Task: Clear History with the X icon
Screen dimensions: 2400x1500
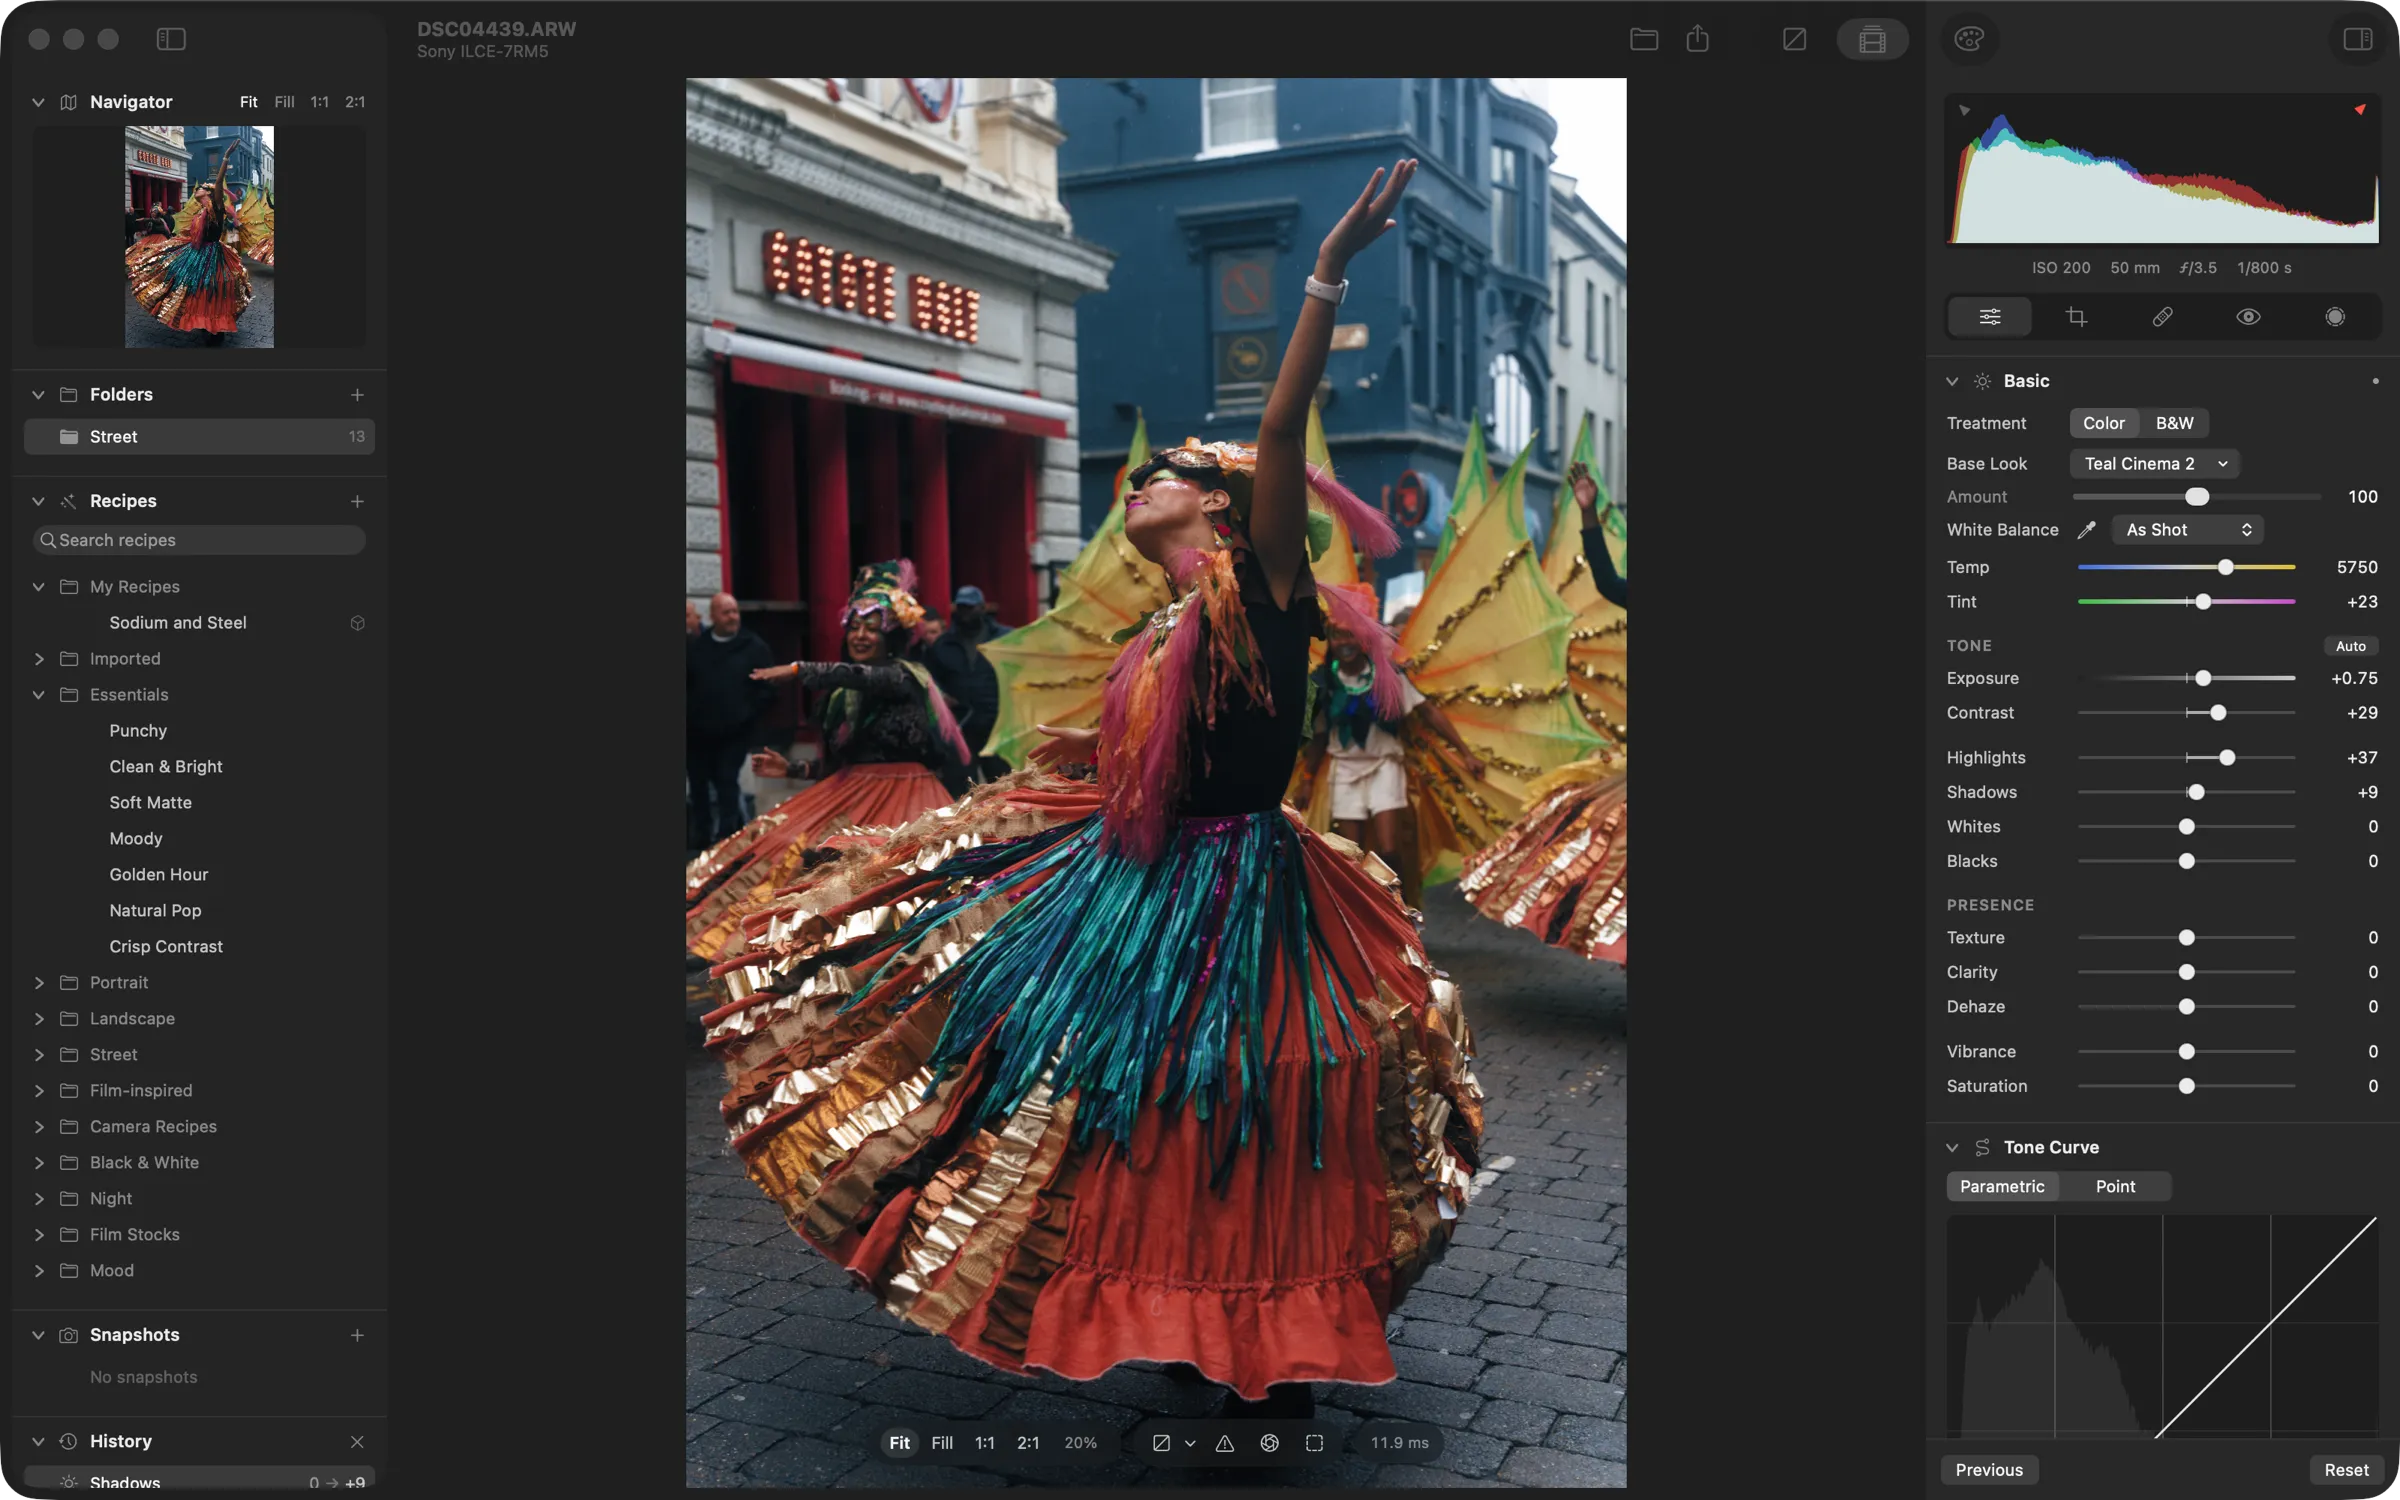Action: click(357, 1441)
